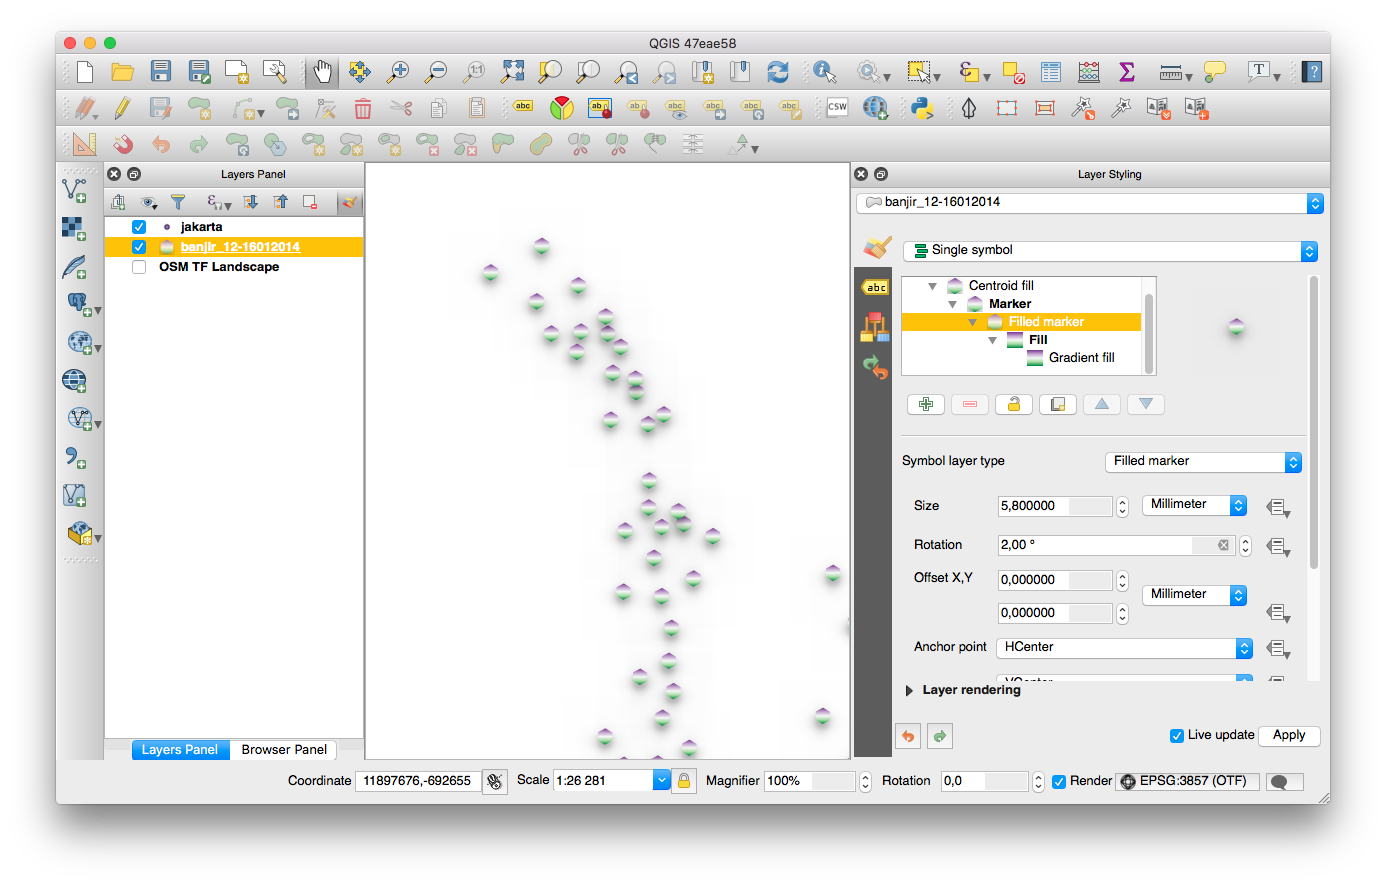Add a symbol layer with plus button
The width and height of the screenshot is (1386, 884).
click(x=926, y=404)
